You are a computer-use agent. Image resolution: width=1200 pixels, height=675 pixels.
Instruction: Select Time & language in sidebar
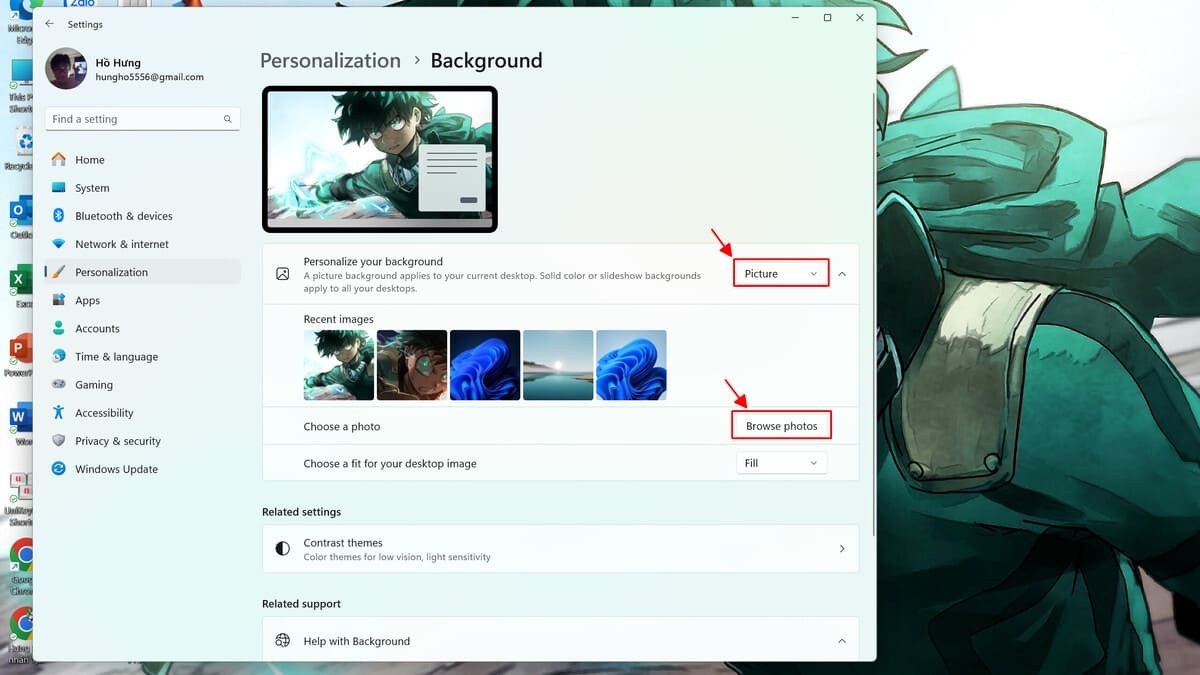click(116, 357)
